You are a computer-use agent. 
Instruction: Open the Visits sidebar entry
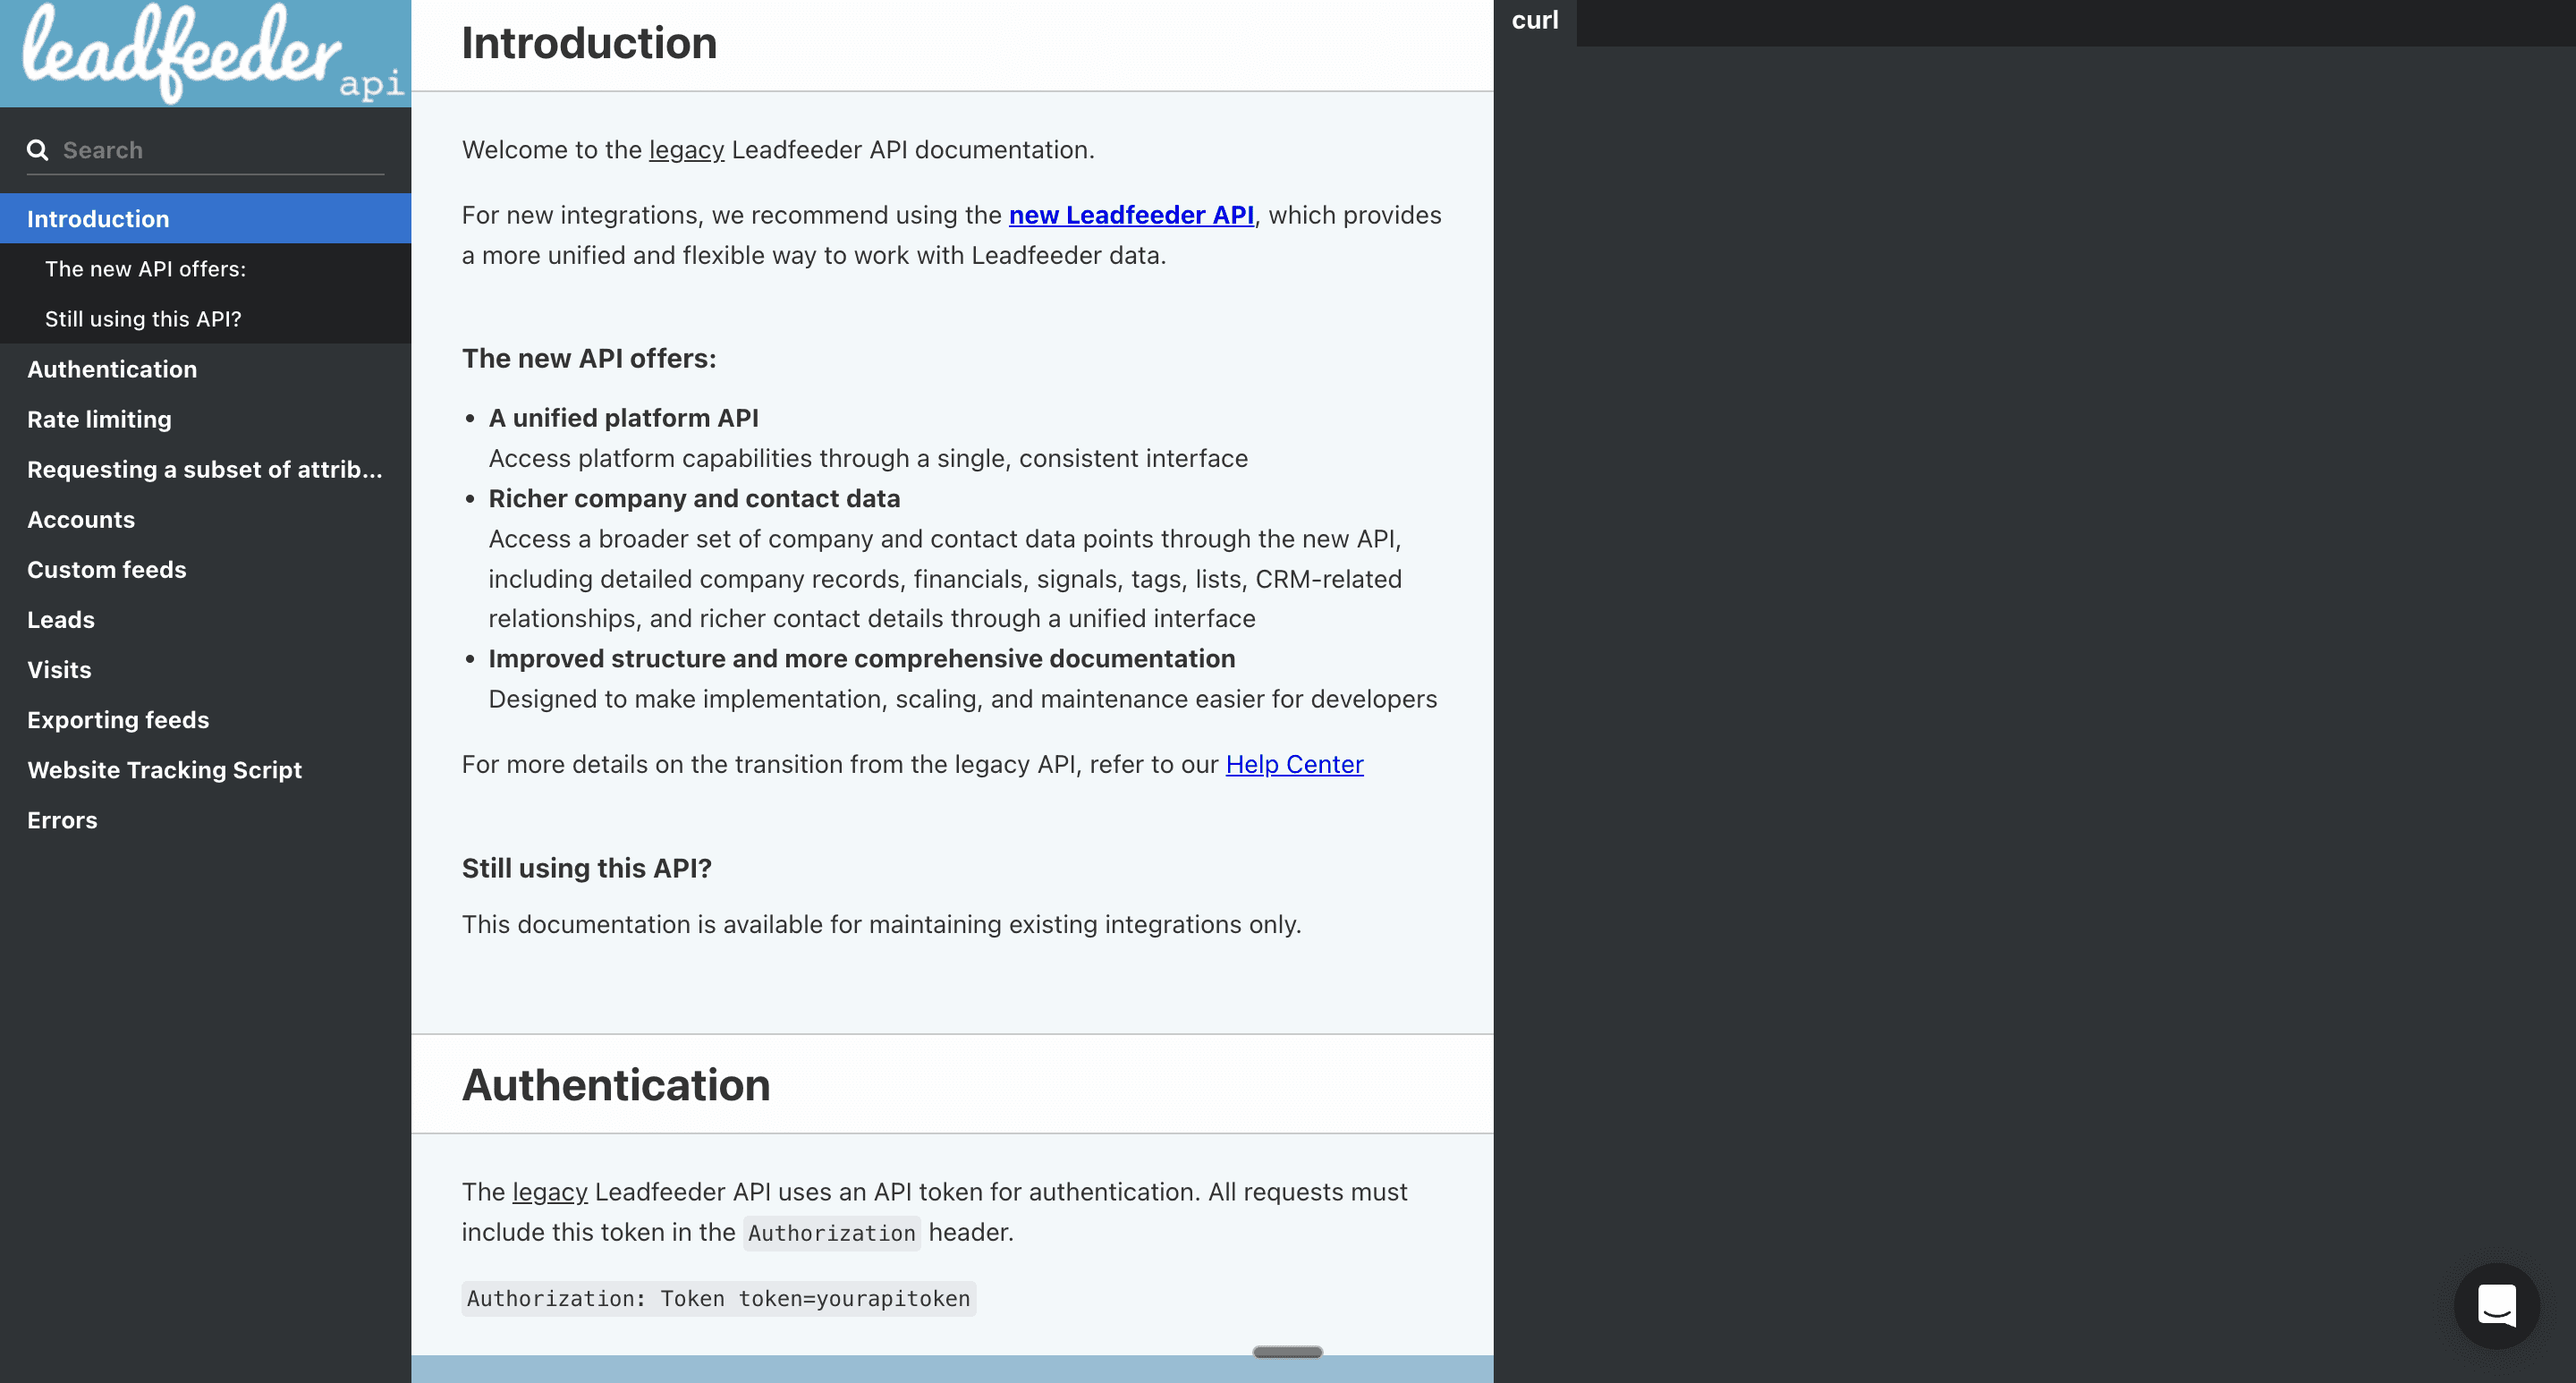click(59, 669)
